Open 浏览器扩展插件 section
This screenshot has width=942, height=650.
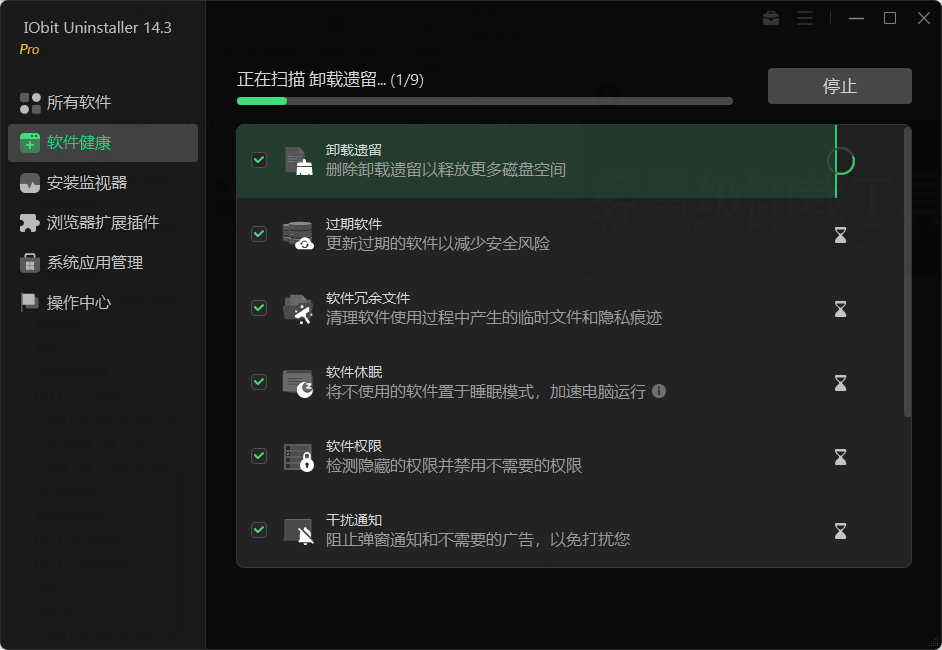tap(103, 223)
